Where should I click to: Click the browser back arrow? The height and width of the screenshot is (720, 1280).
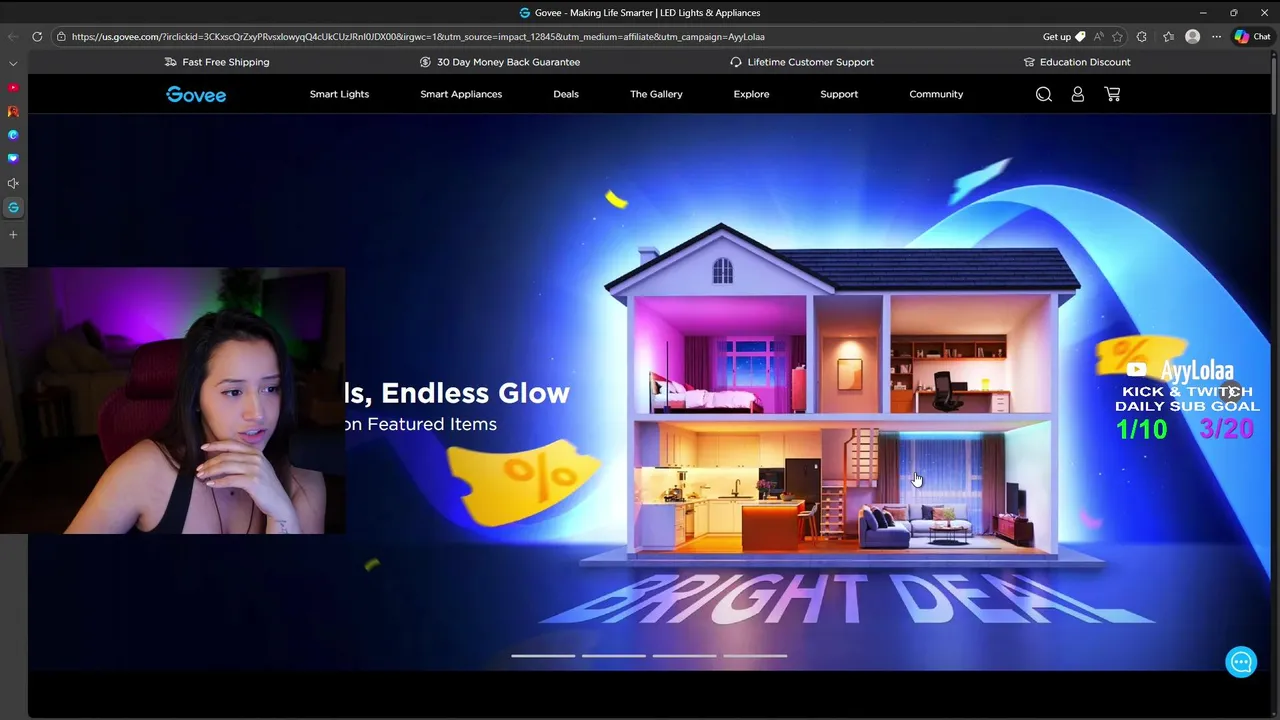(13, 37)
